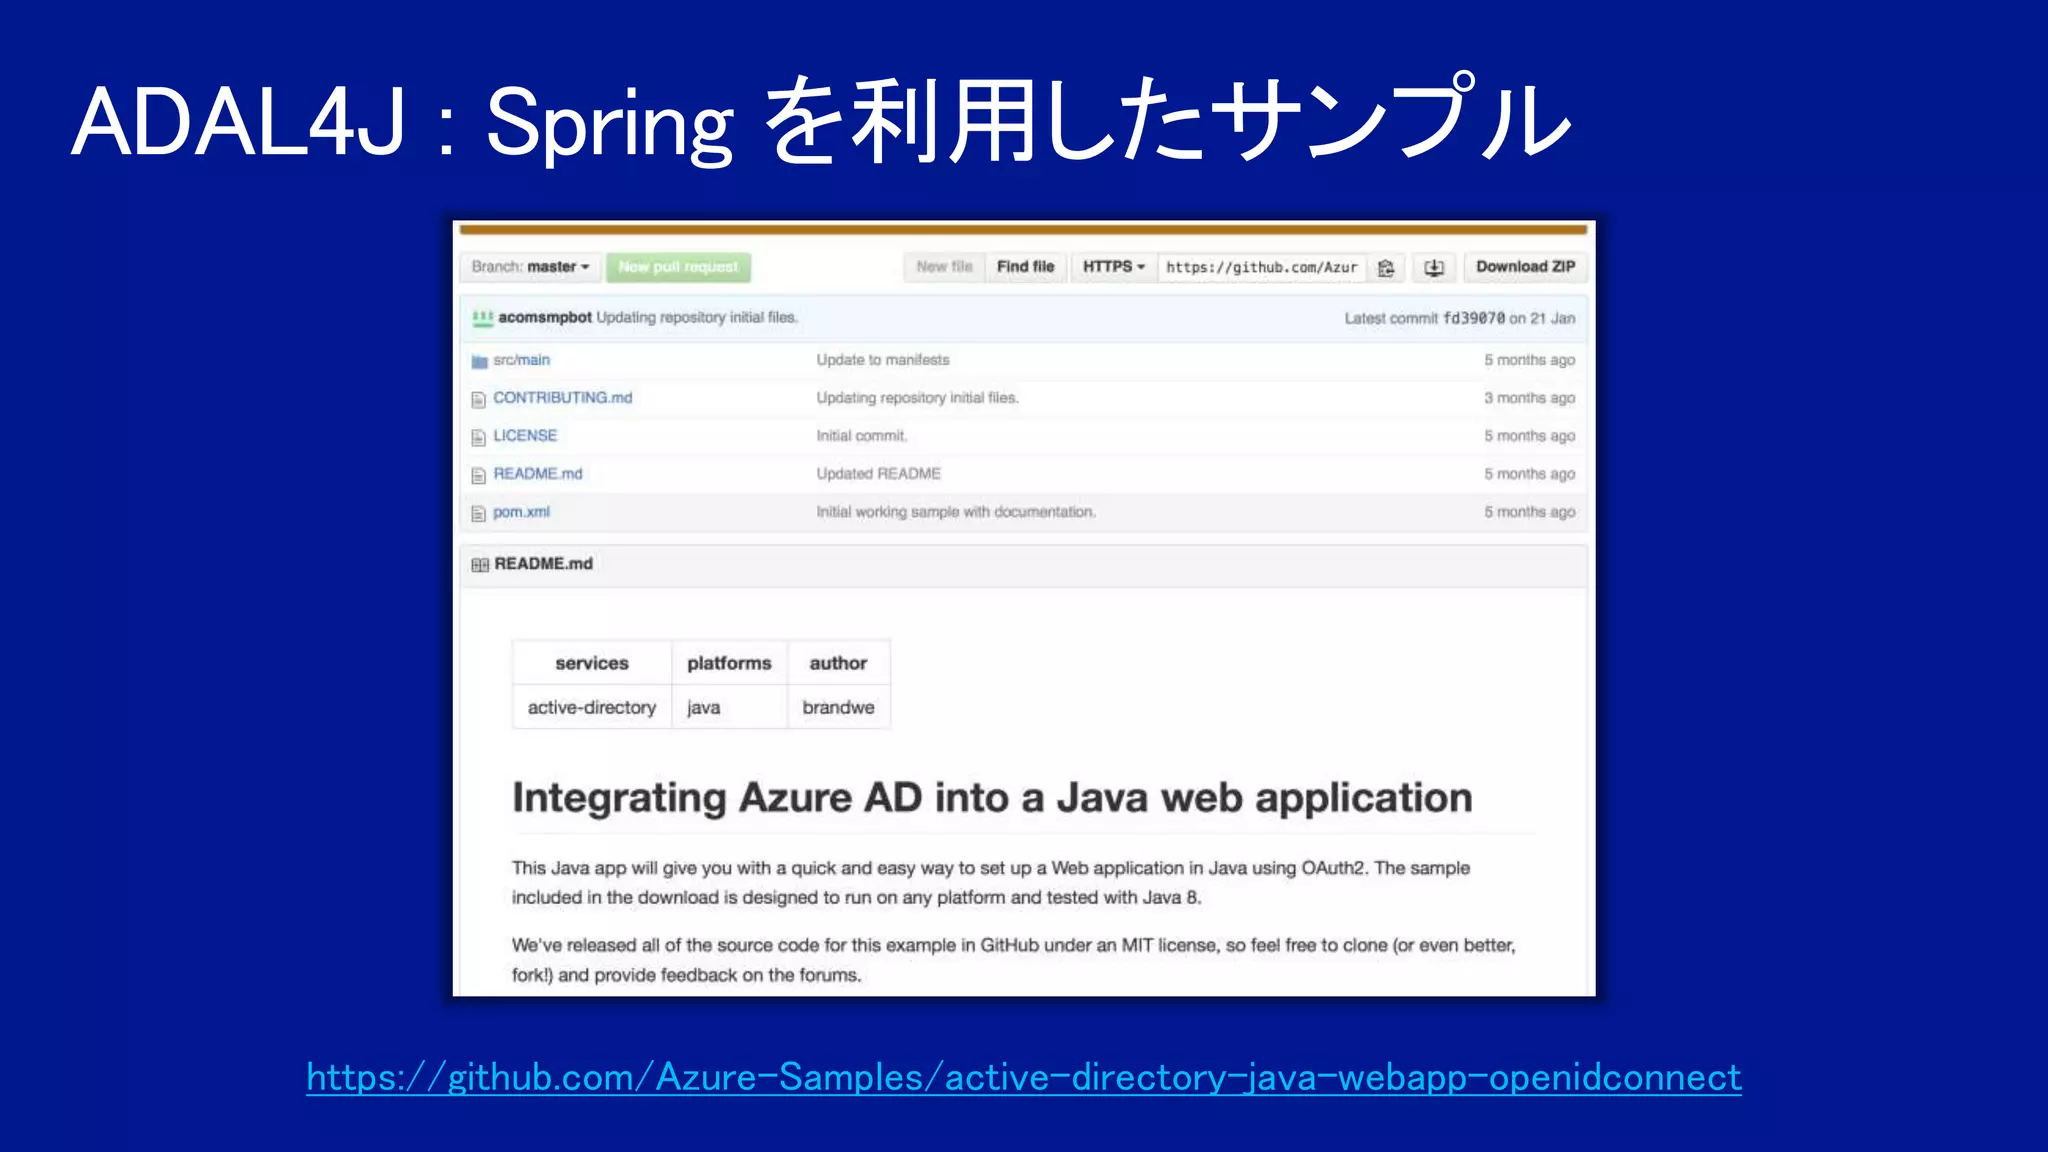The height and width of the screenshot is (1152, 2048).
Task: Click '3 months ago' for CONTRIBUTING.md
Action: pos(1529,398)
